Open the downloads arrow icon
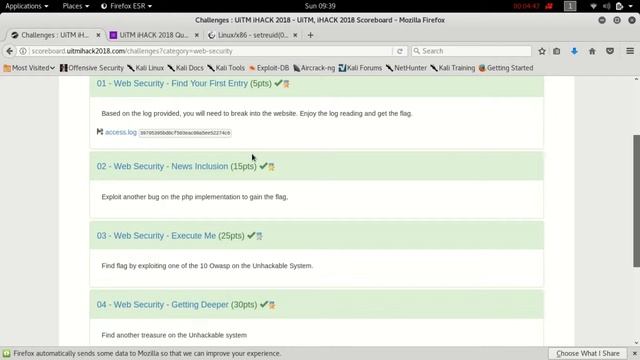Image resolution: width=640 pixels, height=360 pixels. coord(574,51)
